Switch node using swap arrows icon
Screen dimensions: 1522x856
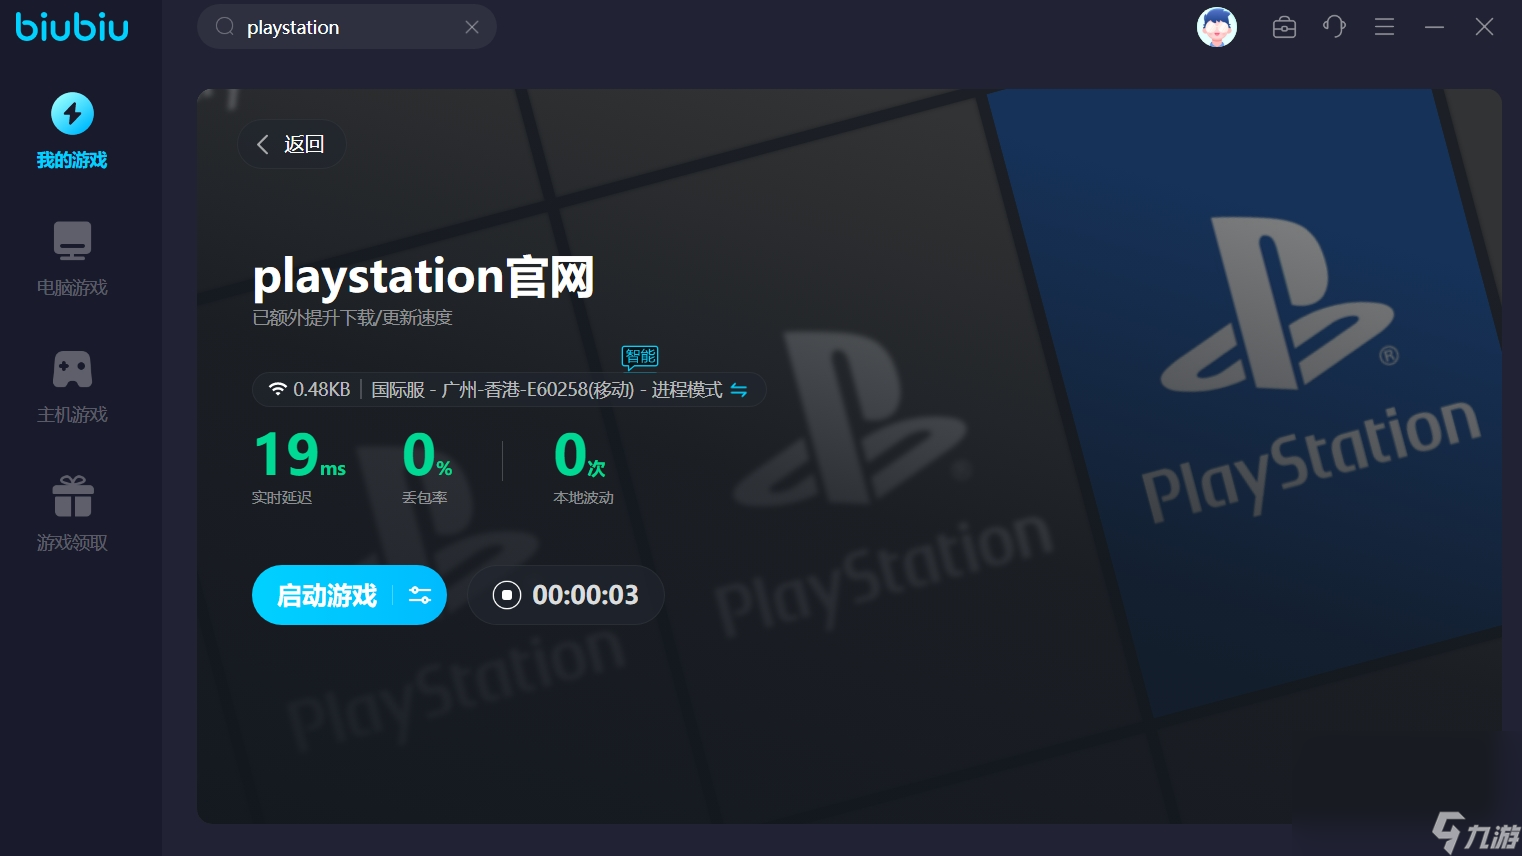(x=739, y=390)
